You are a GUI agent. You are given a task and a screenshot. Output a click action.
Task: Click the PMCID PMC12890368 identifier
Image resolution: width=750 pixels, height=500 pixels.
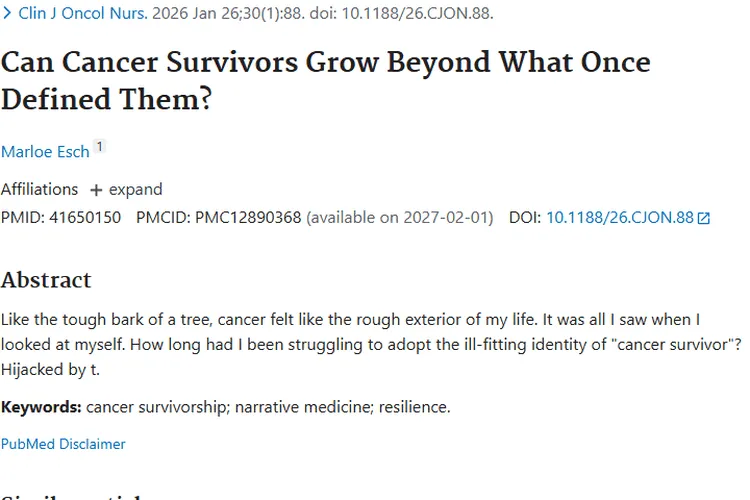[247, 217]
